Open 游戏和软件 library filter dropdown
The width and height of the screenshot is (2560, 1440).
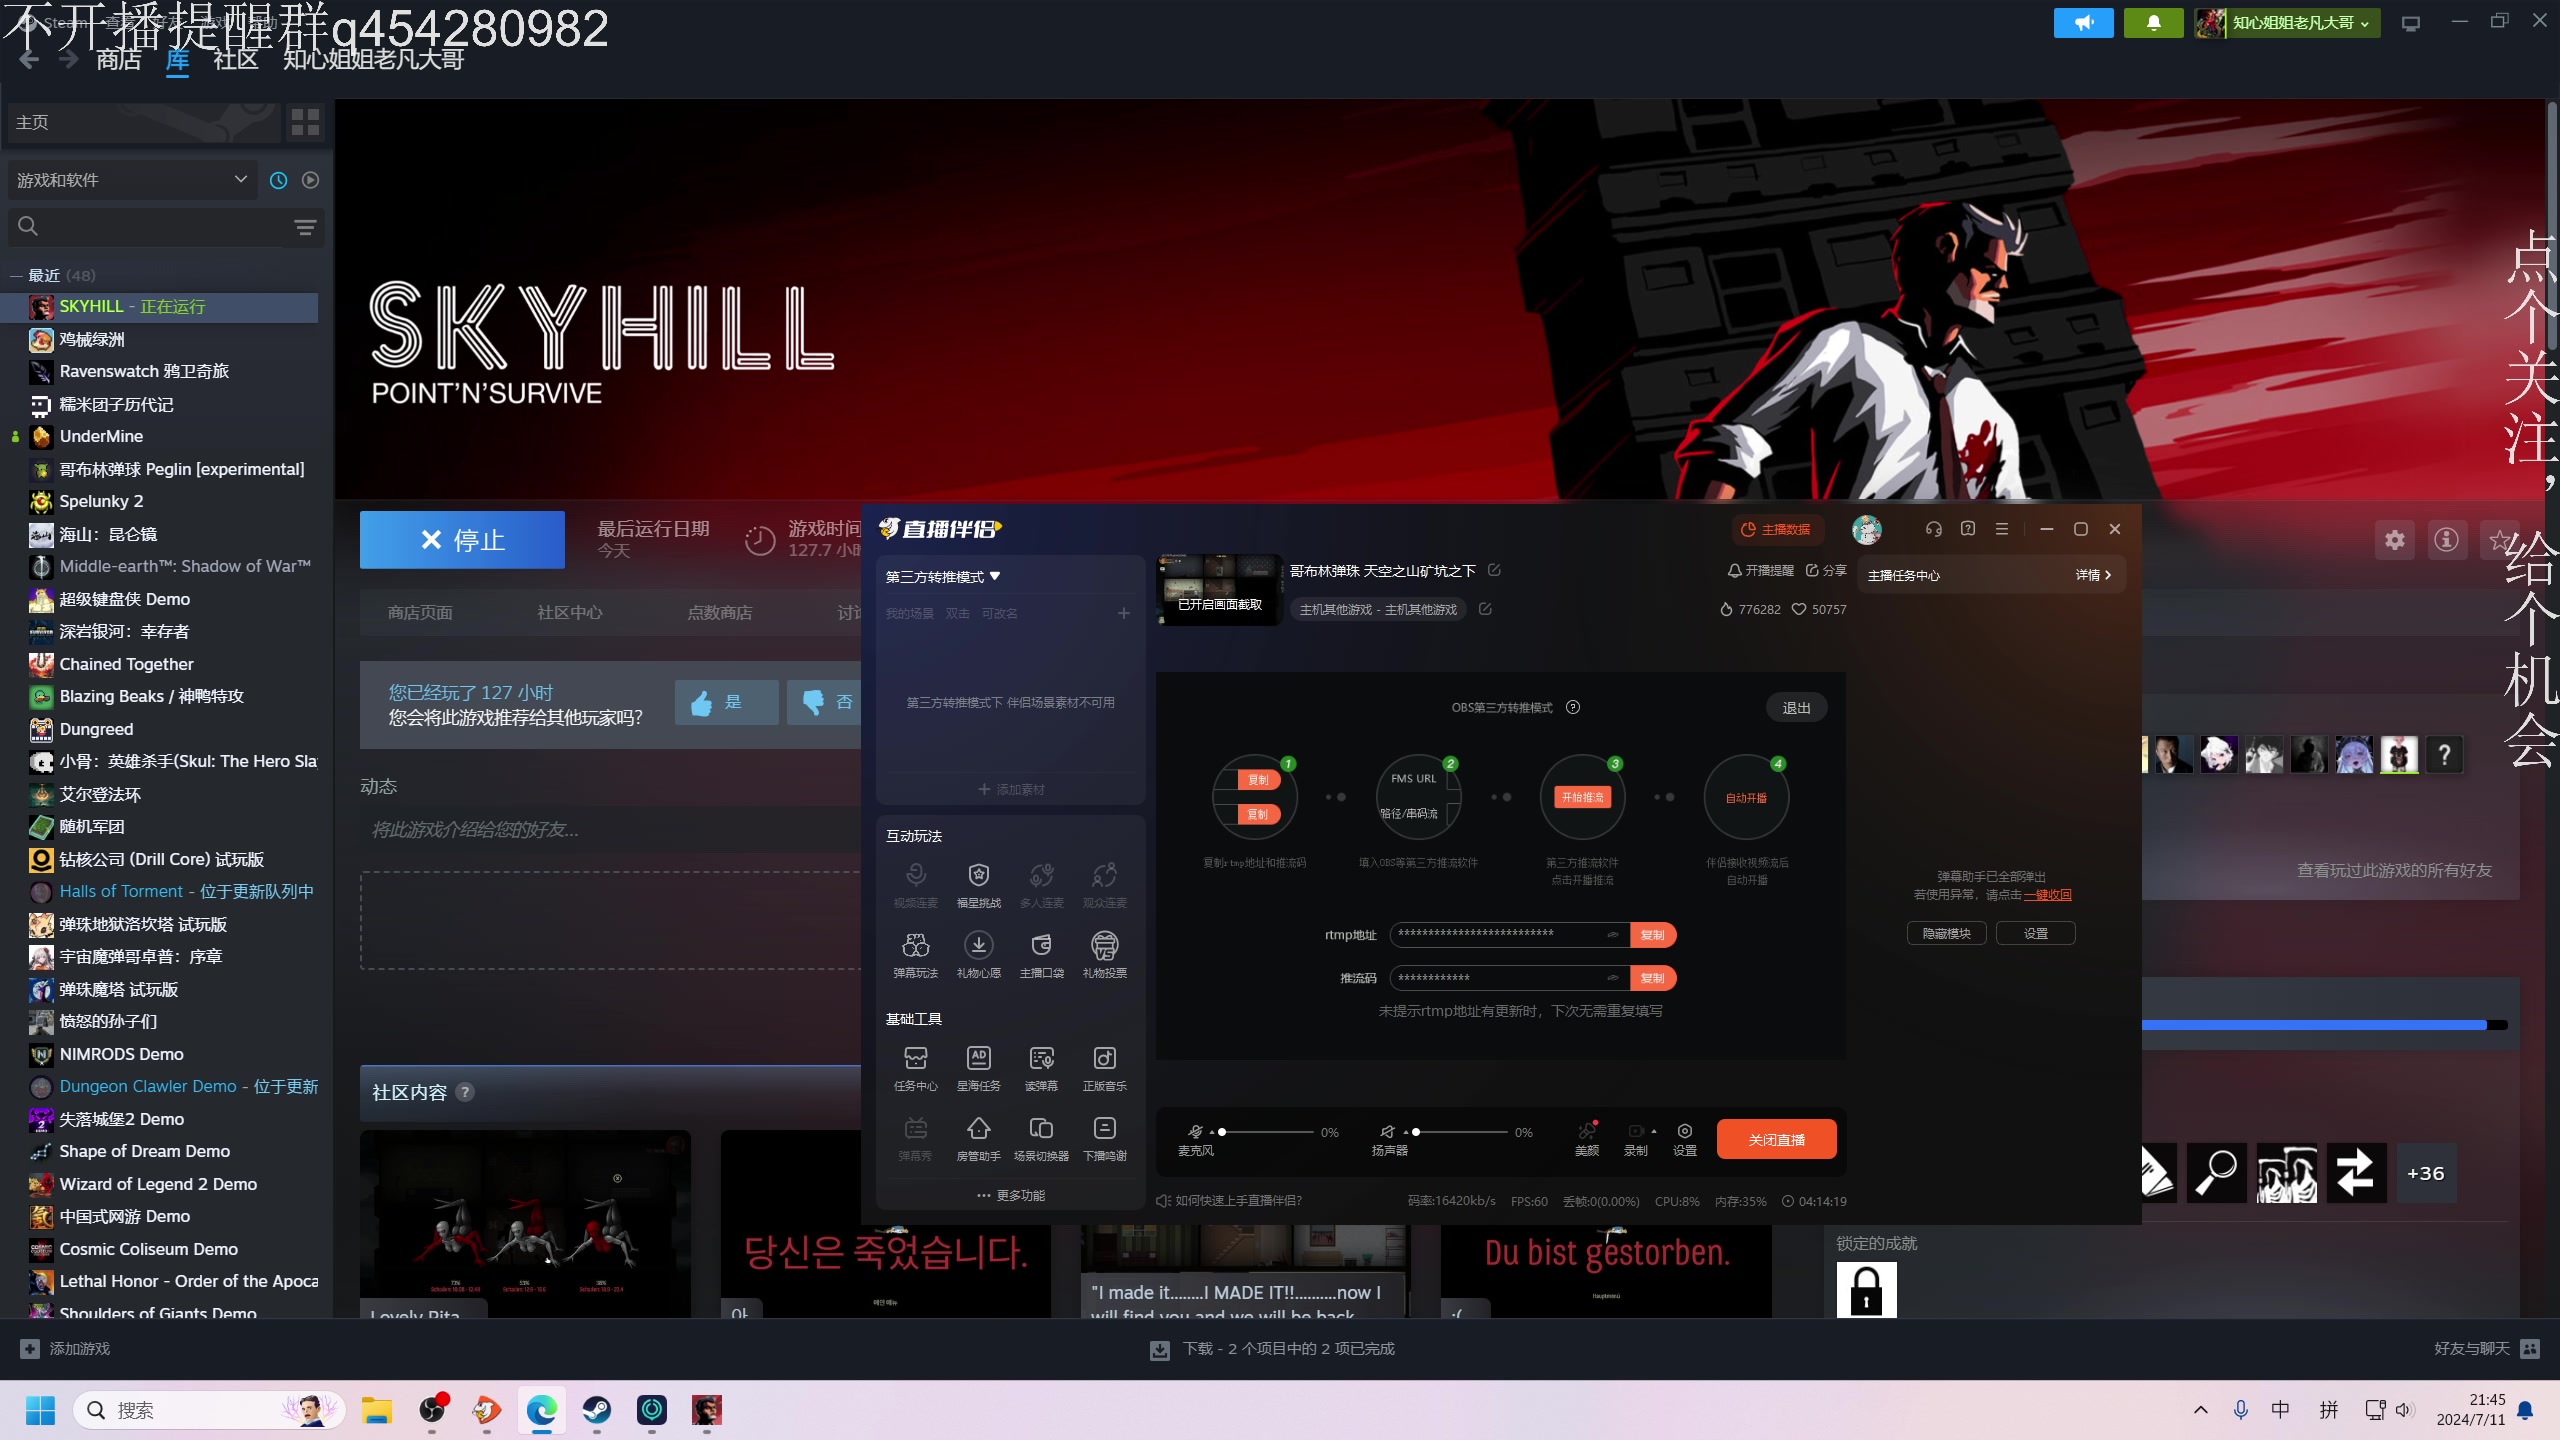131,180
